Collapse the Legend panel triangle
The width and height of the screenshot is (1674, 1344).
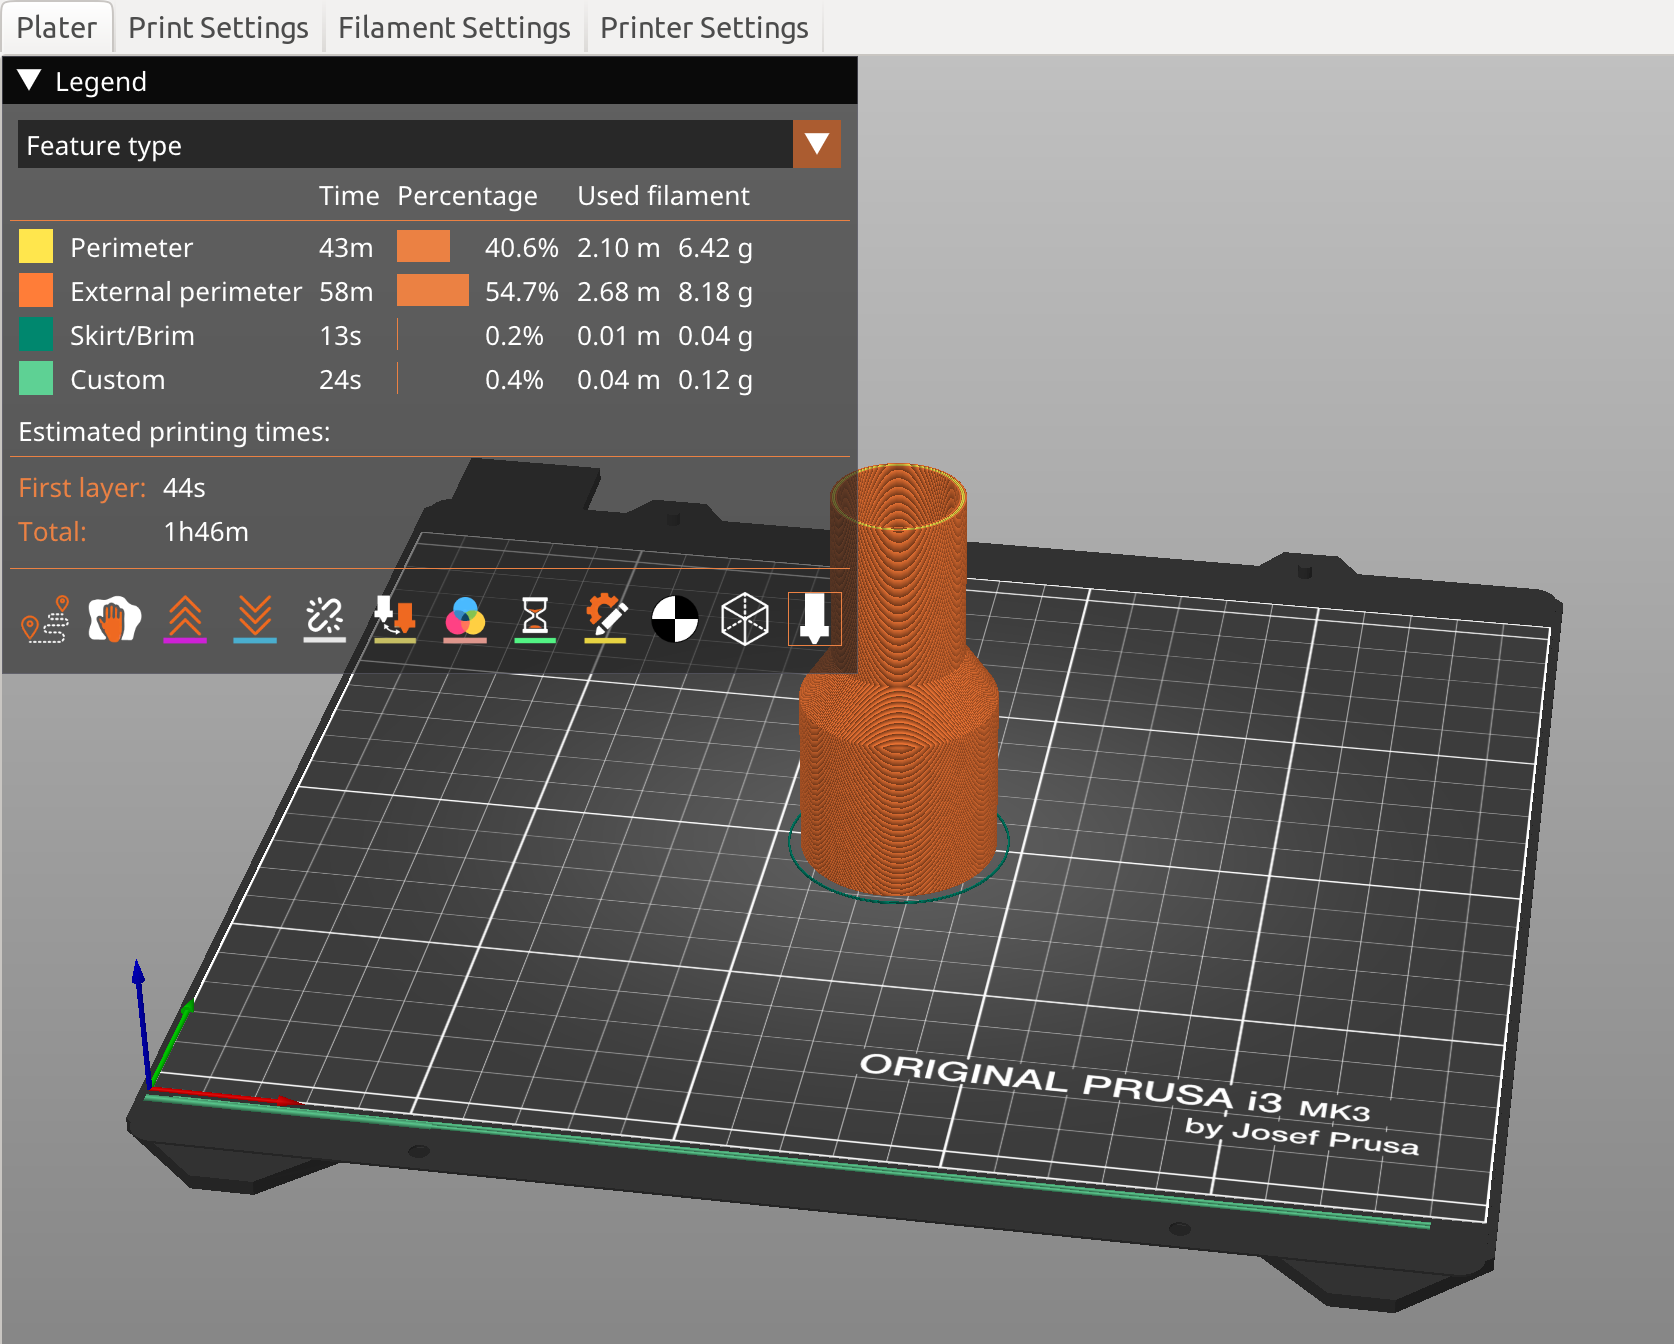coord(30,81)
